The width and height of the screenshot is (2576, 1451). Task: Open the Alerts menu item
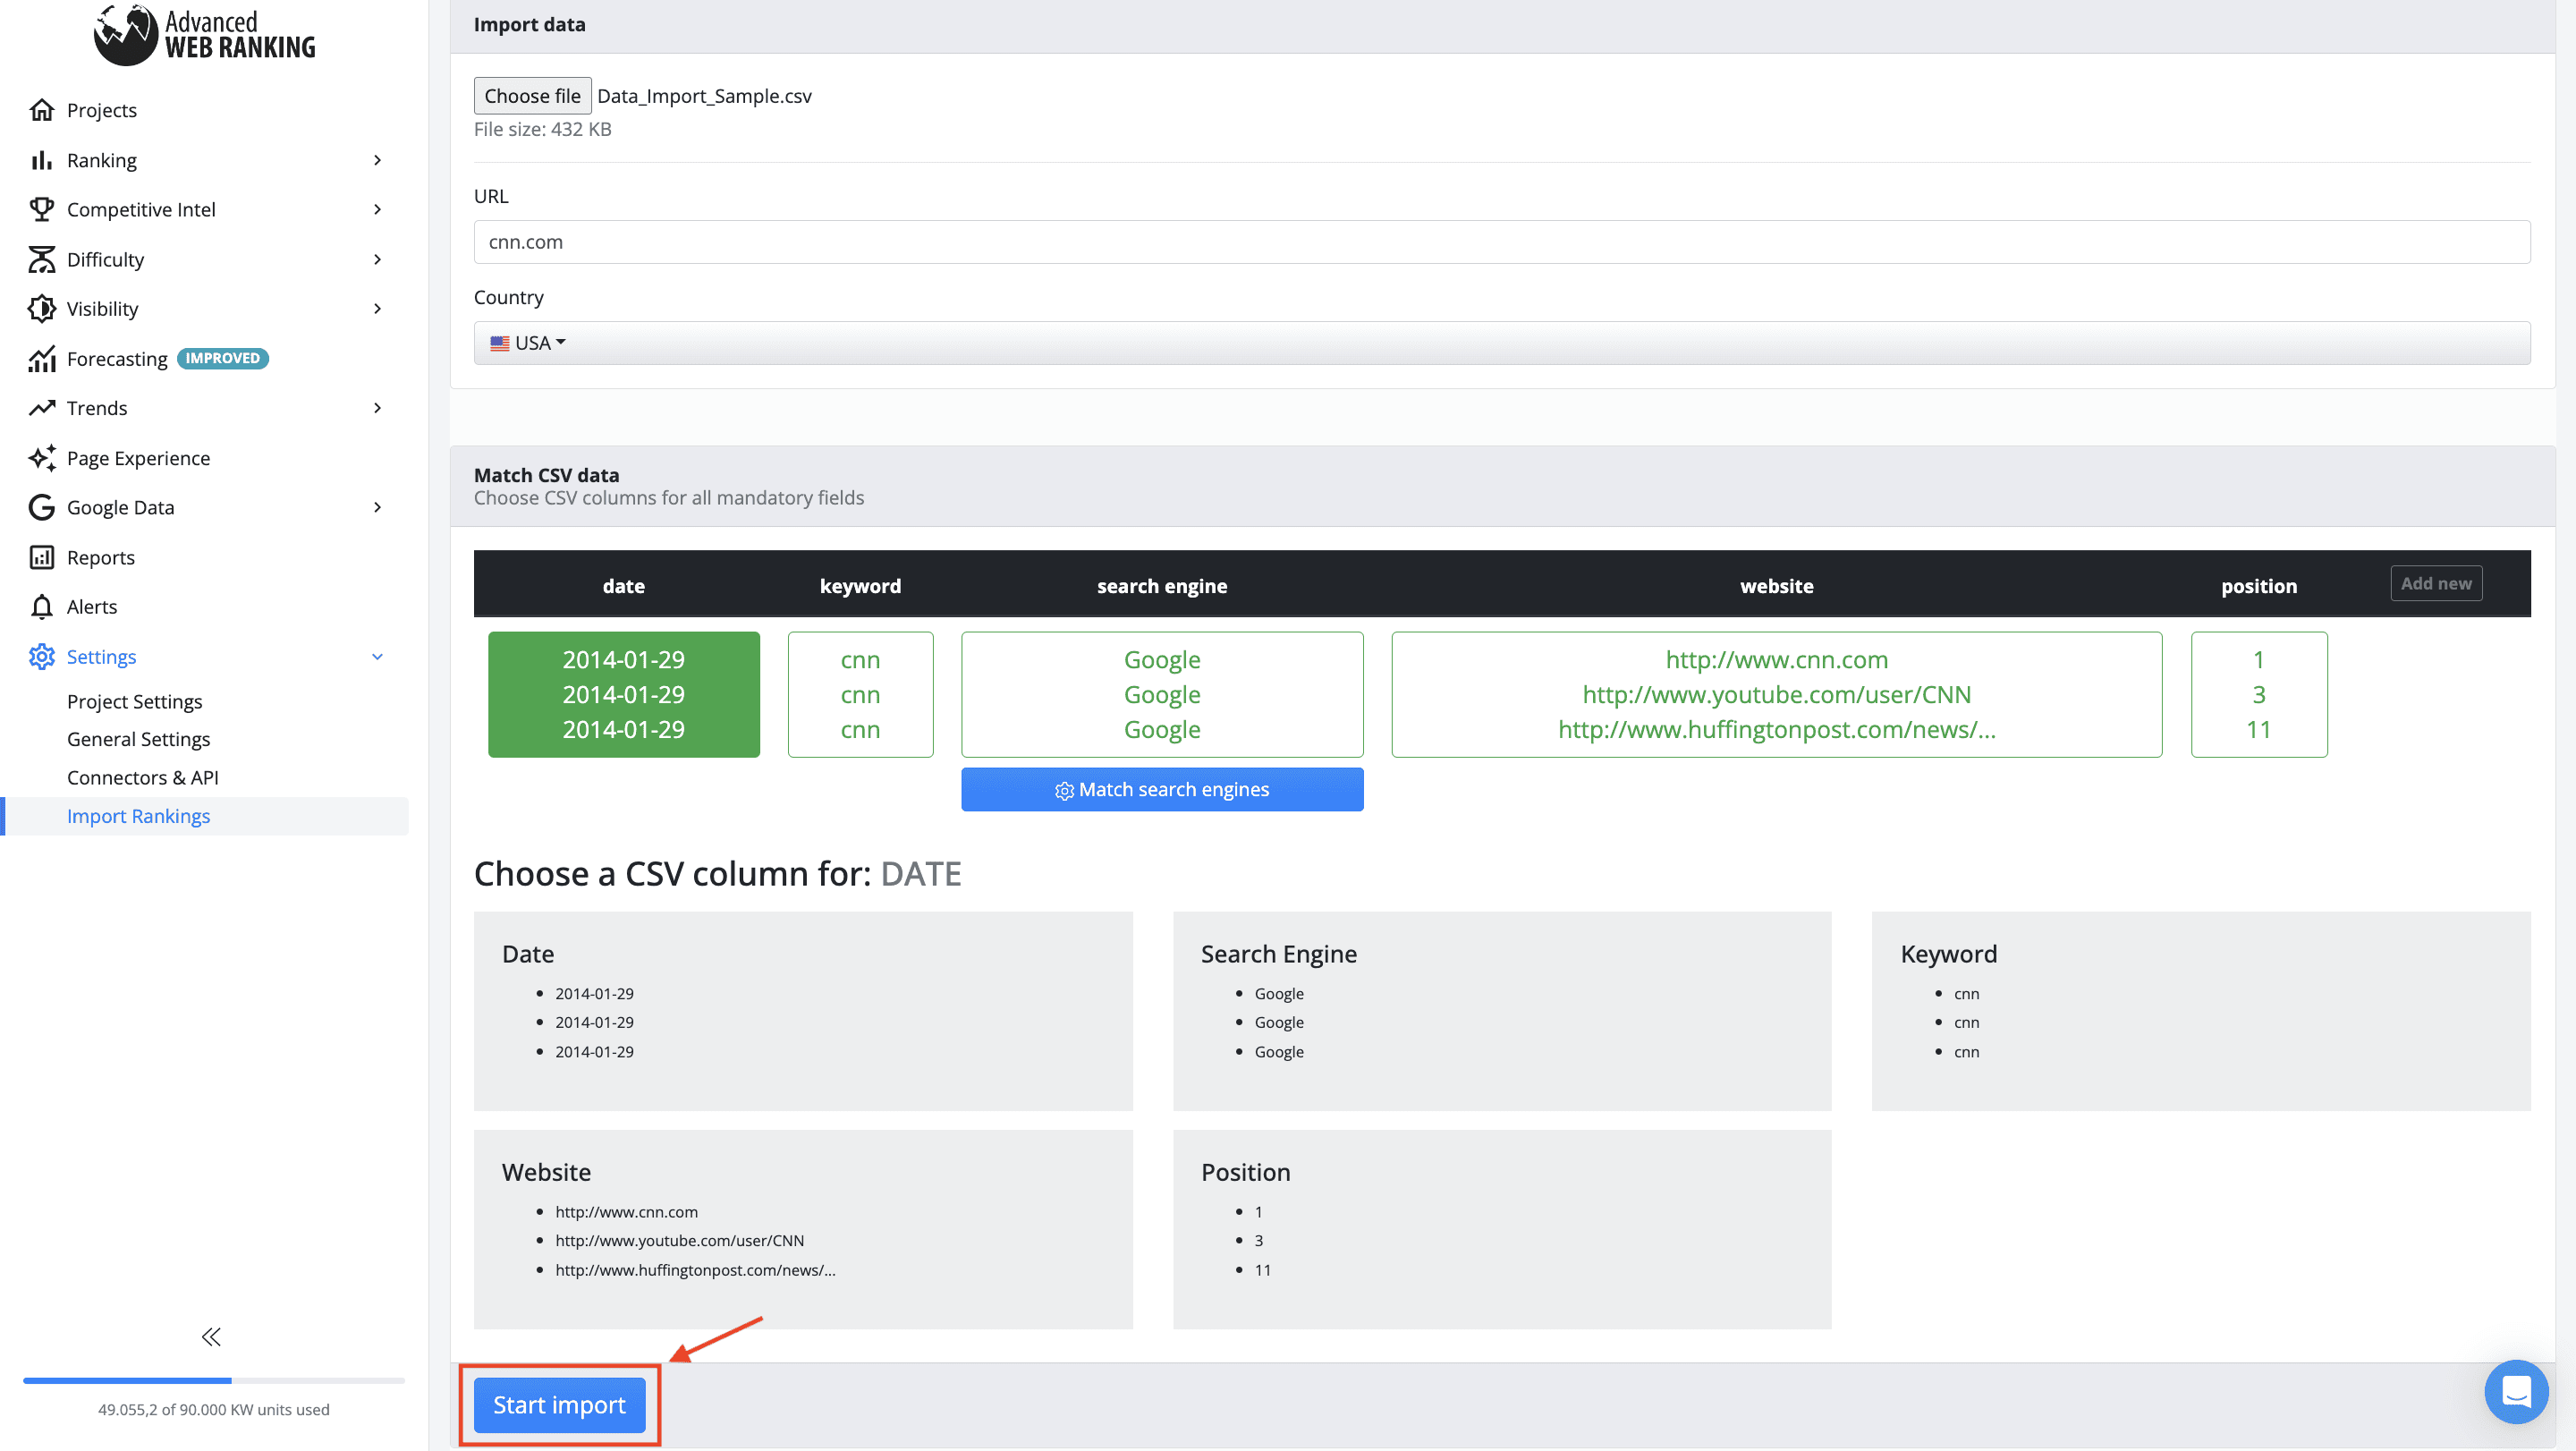coord(91,607)
